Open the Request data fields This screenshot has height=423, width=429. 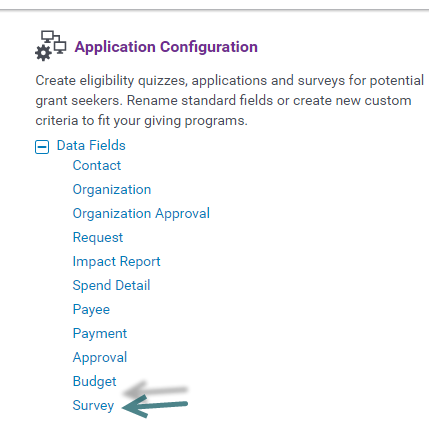pyautogui.click(x=98, y=237)
